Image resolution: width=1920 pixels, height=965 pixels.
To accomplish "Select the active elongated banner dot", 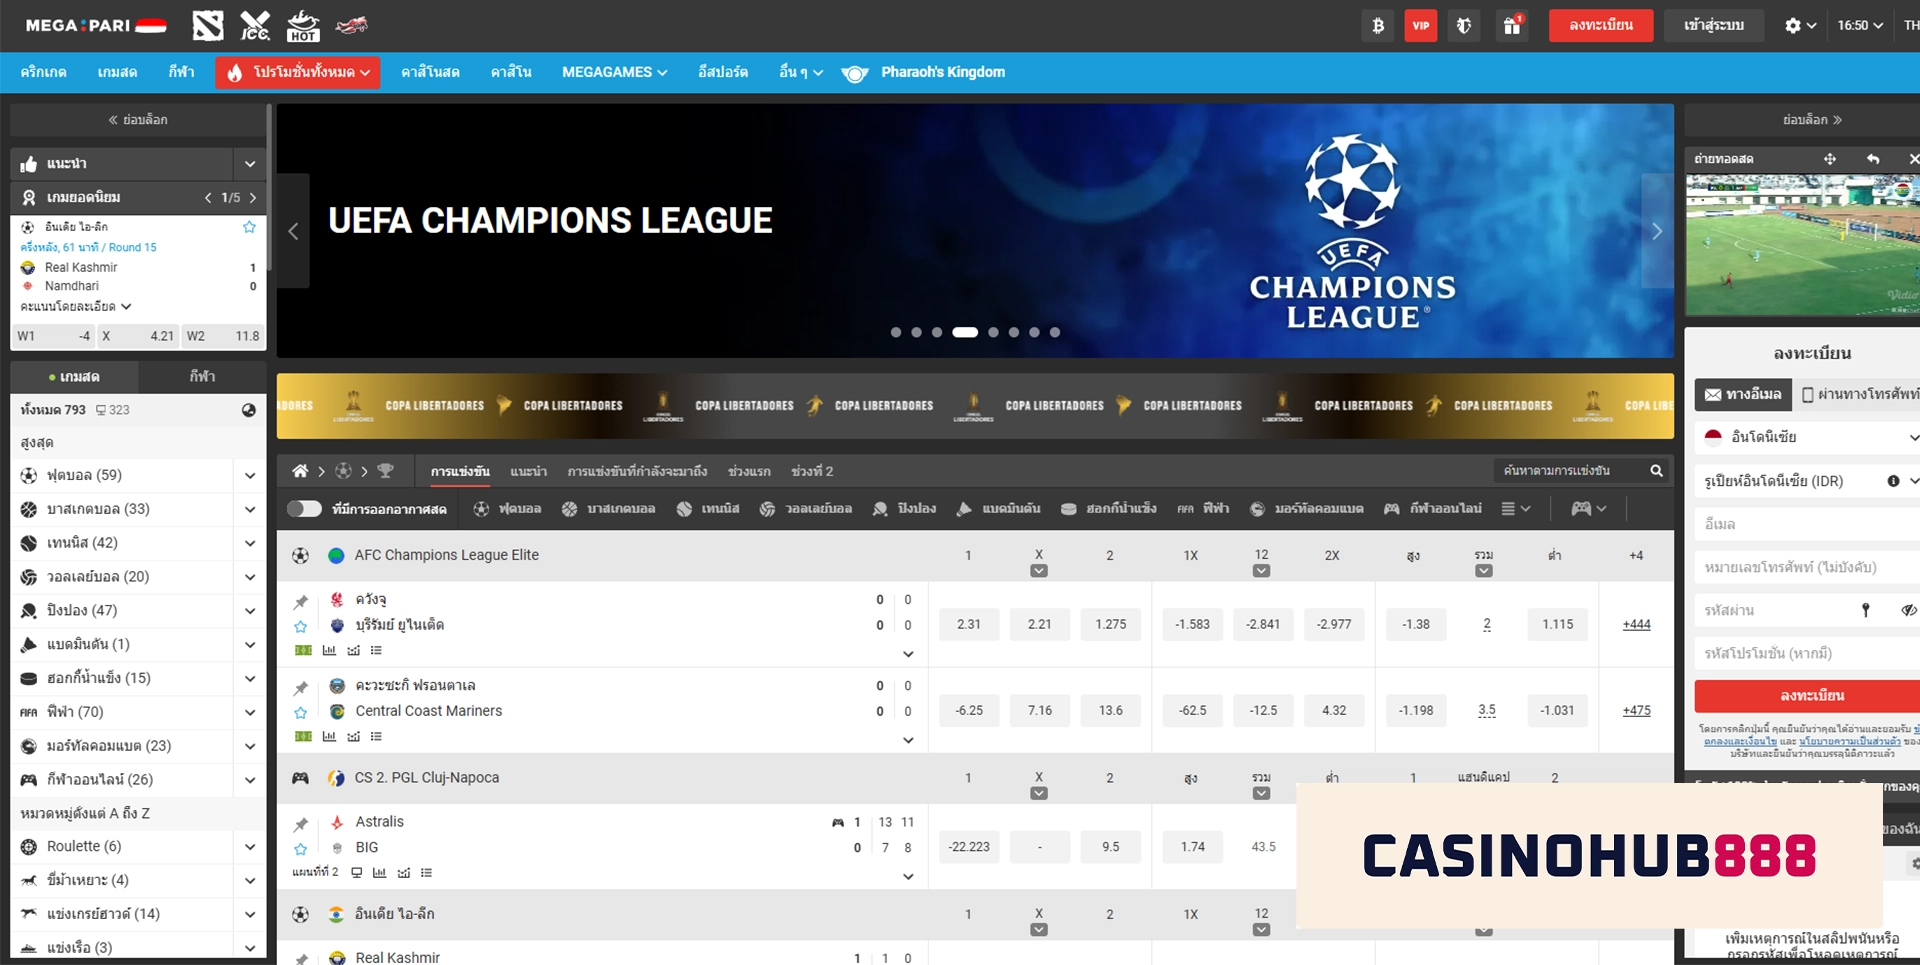I will (x=965, y=332).
